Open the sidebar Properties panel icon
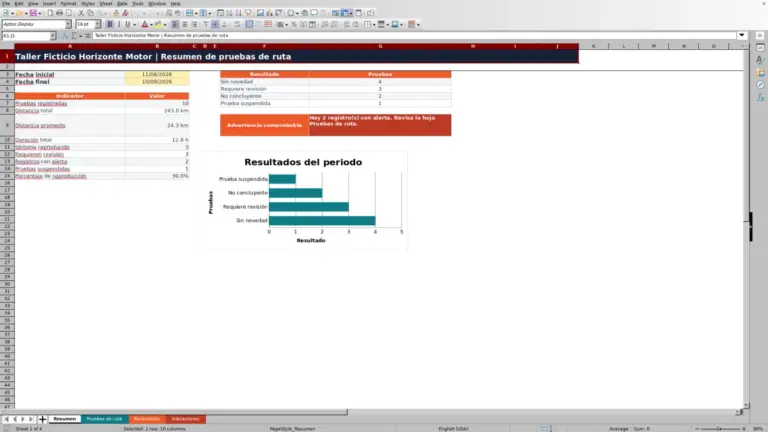The height and width of the screenshot is (432, 768). (x=760, y=48)
